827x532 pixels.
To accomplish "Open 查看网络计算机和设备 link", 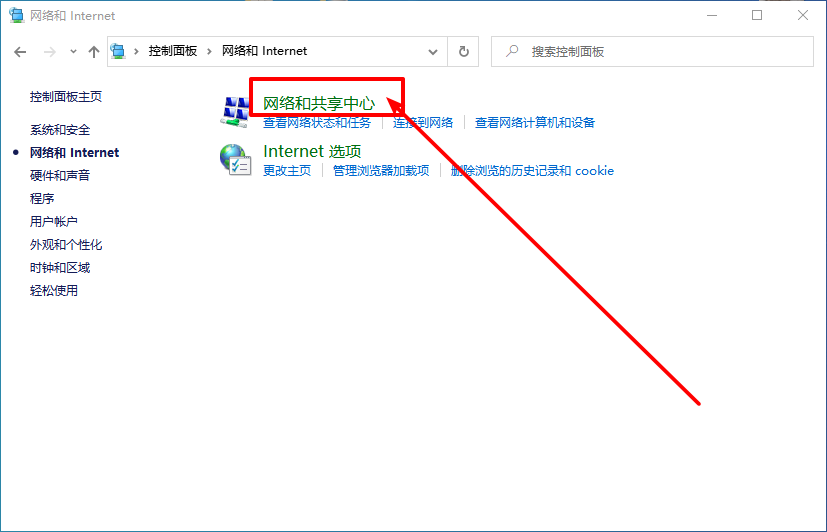I will [535, 123].
